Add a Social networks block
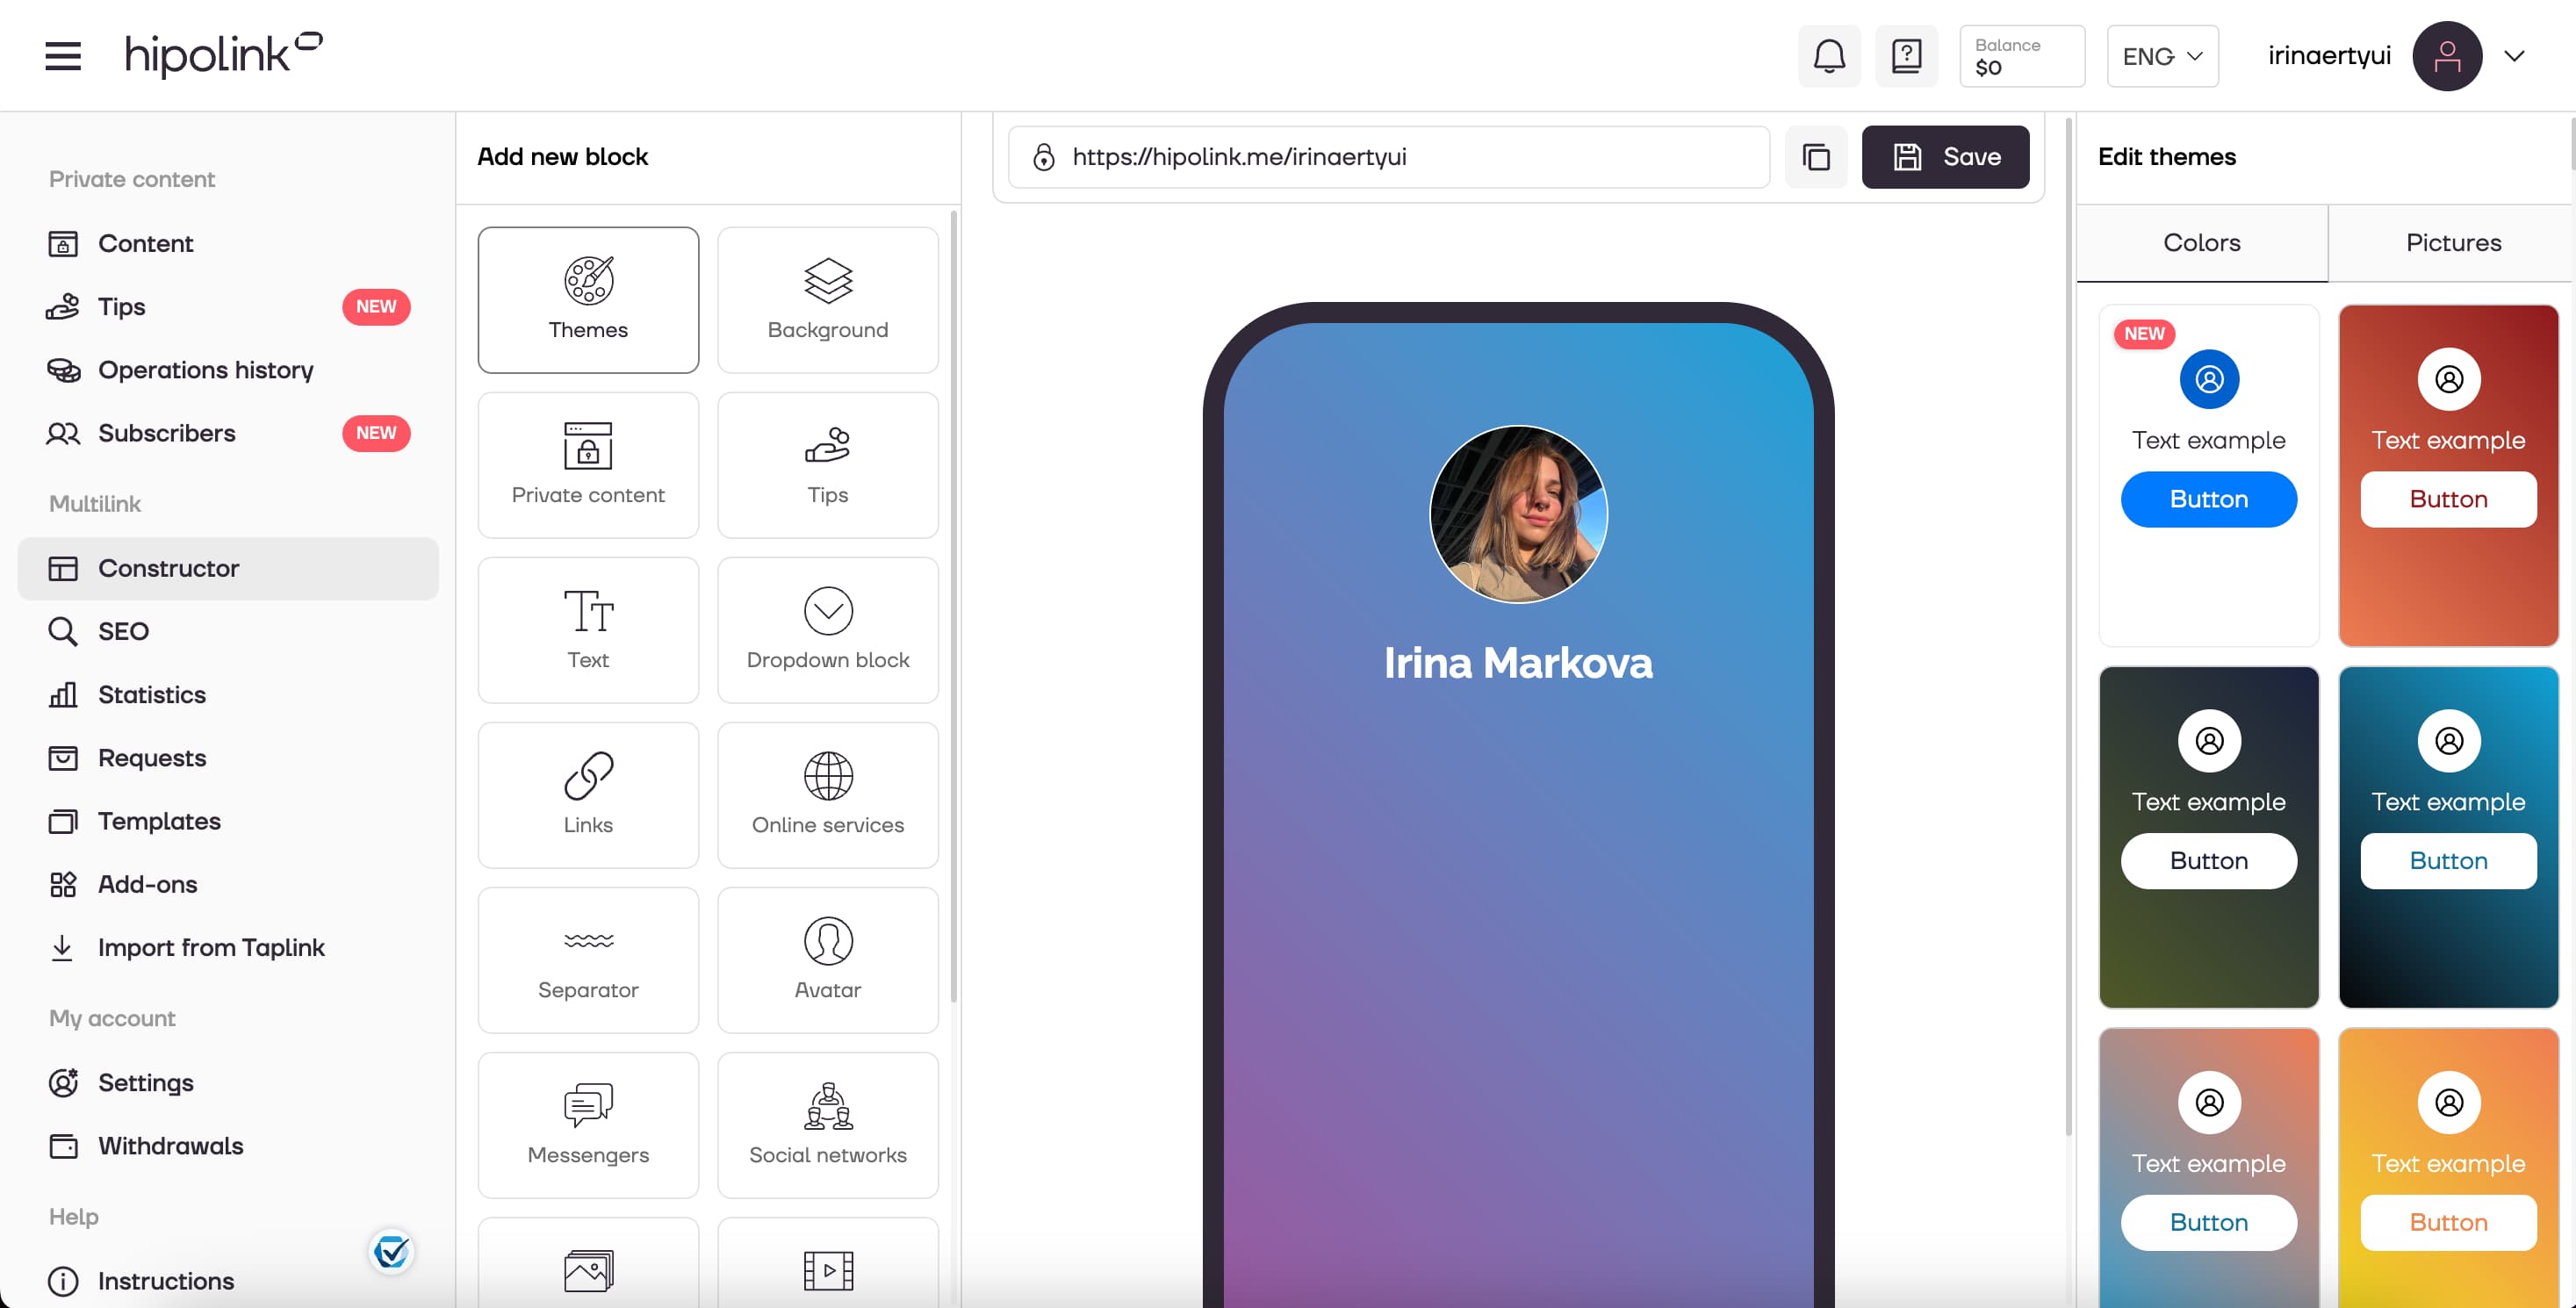 click(x=828, y=1124)
